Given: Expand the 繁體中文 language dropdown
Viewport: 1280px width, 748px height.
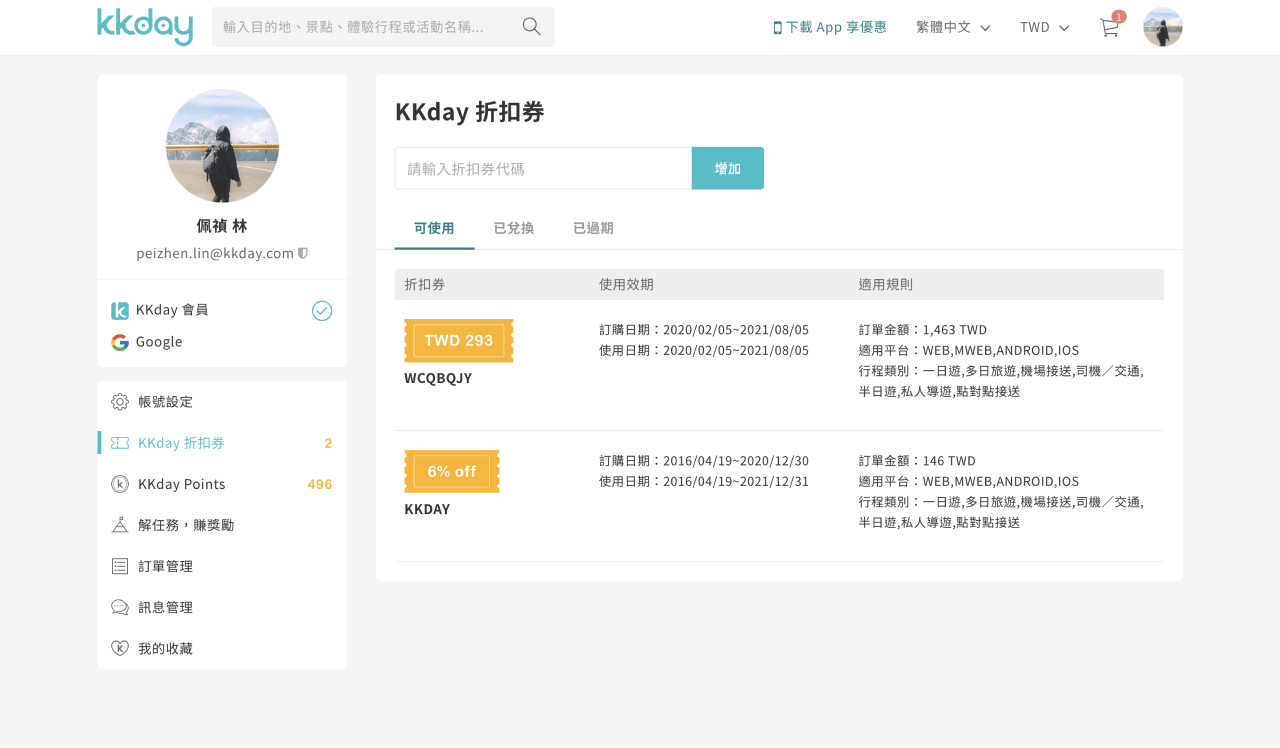Looking at the screenshot, I should [x=953, y=27].
